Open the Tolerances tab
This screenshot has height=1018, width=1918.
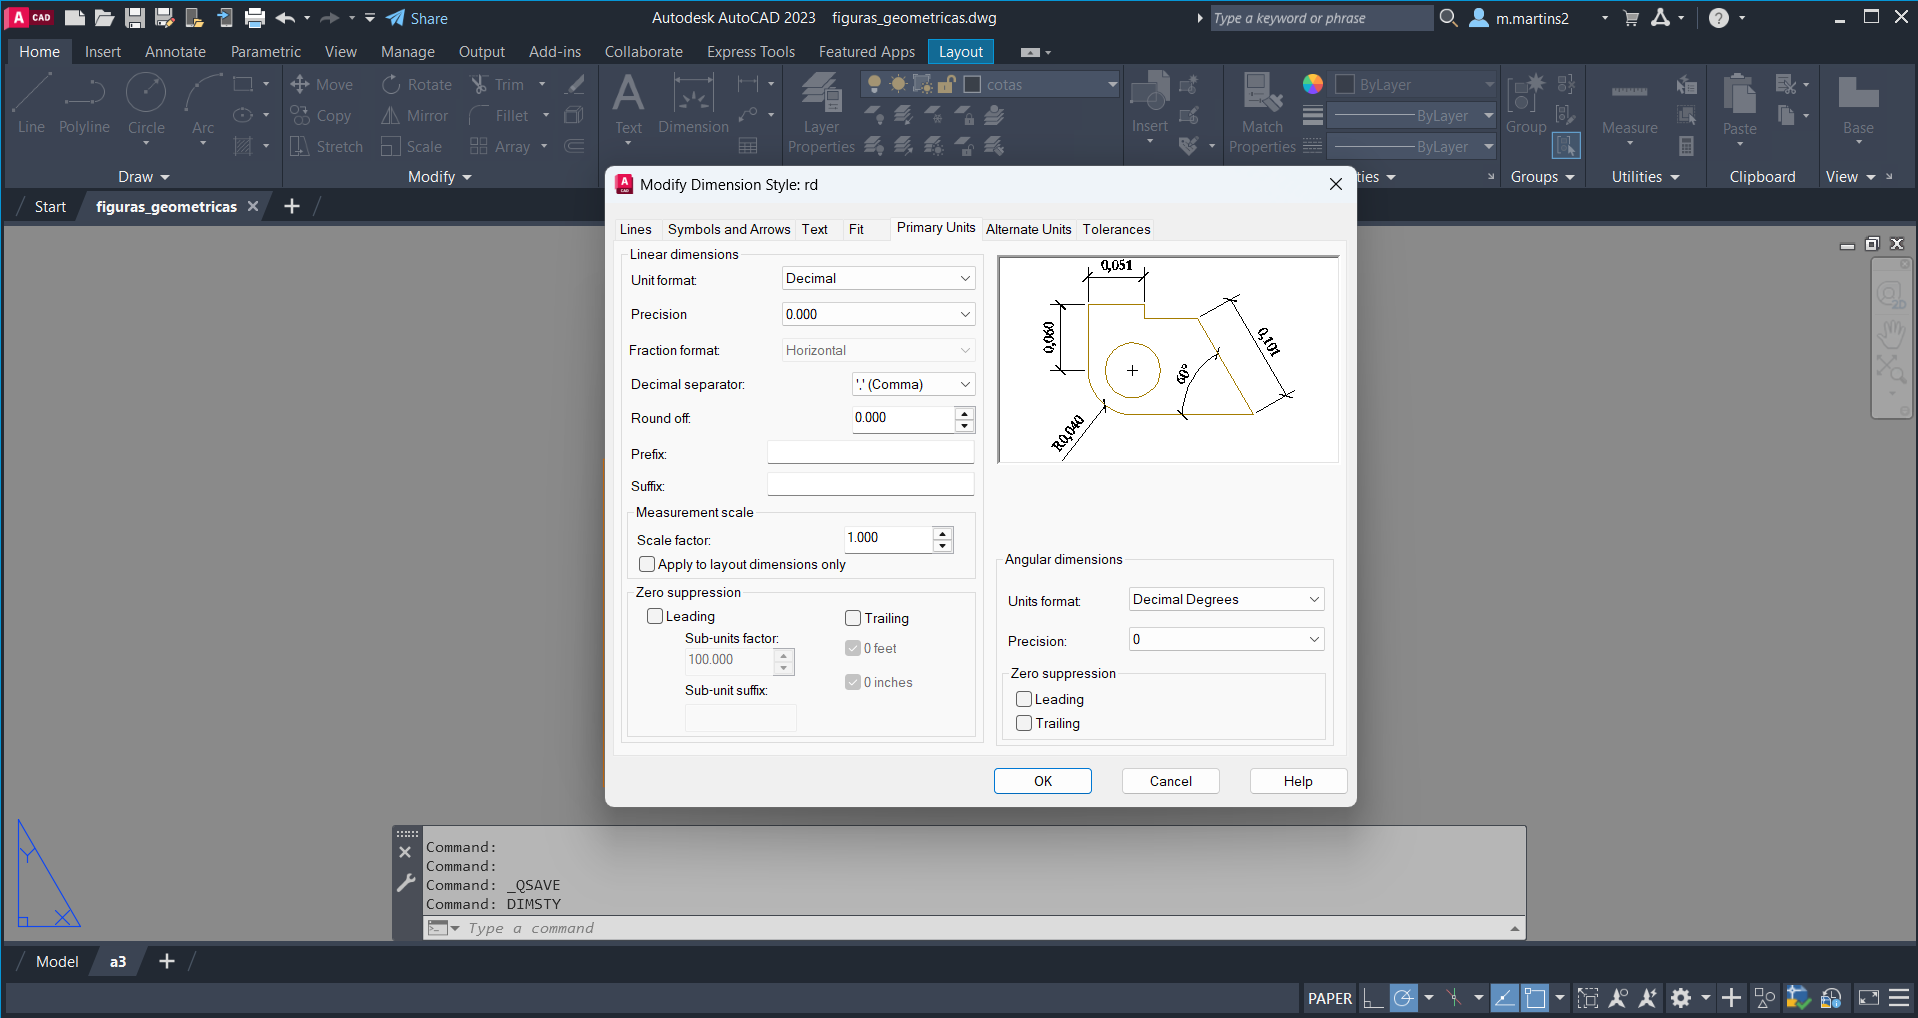tap(1116, 230)
